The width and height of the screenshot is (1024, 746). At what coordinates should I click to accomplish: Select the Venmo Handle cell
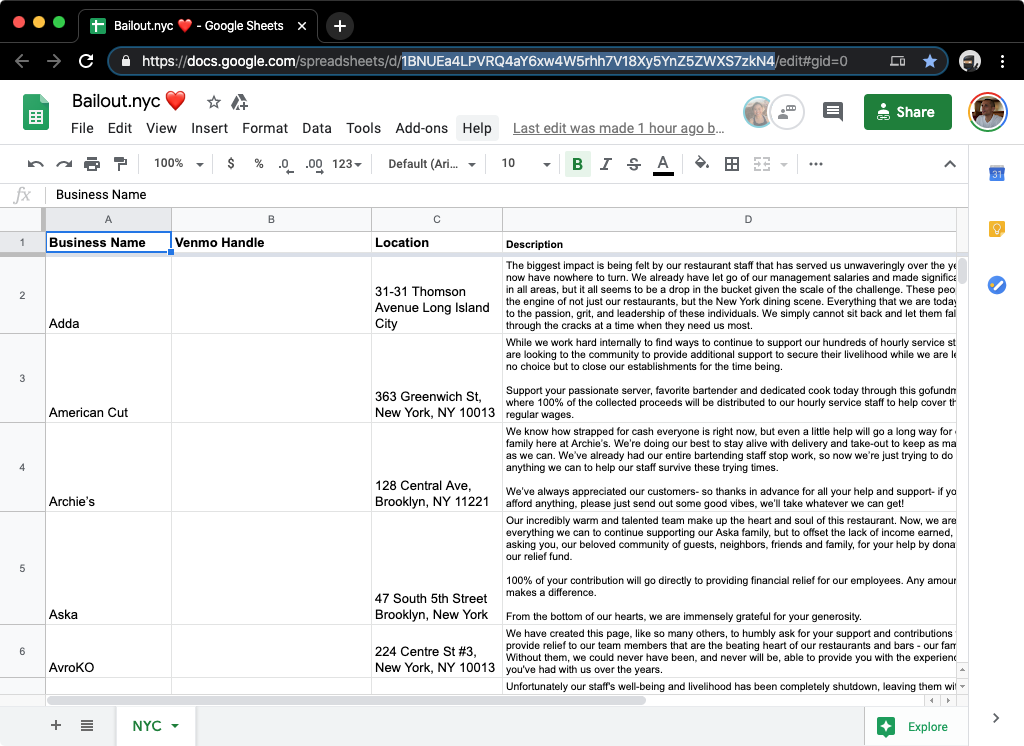click(271, 242)
